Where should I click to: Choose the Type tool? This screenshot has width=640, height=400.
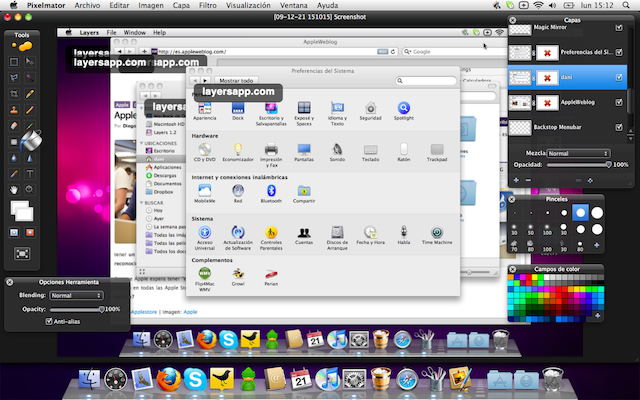click(x=30, y=172)
